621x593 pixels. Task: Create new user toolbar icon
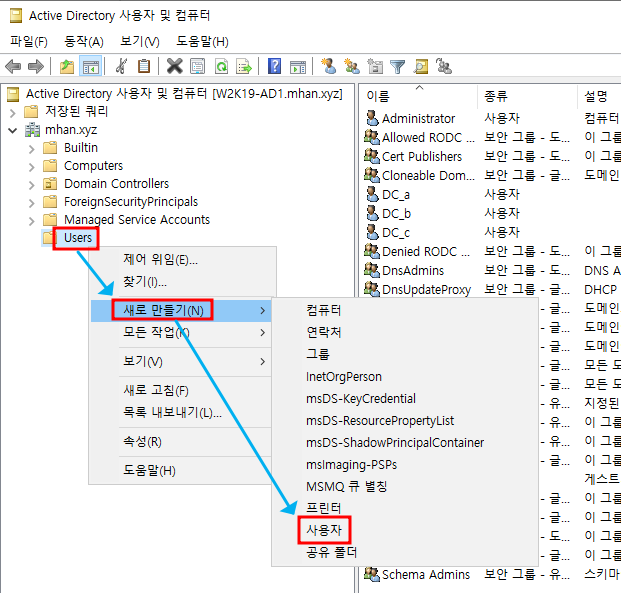(x=328, y=66)
